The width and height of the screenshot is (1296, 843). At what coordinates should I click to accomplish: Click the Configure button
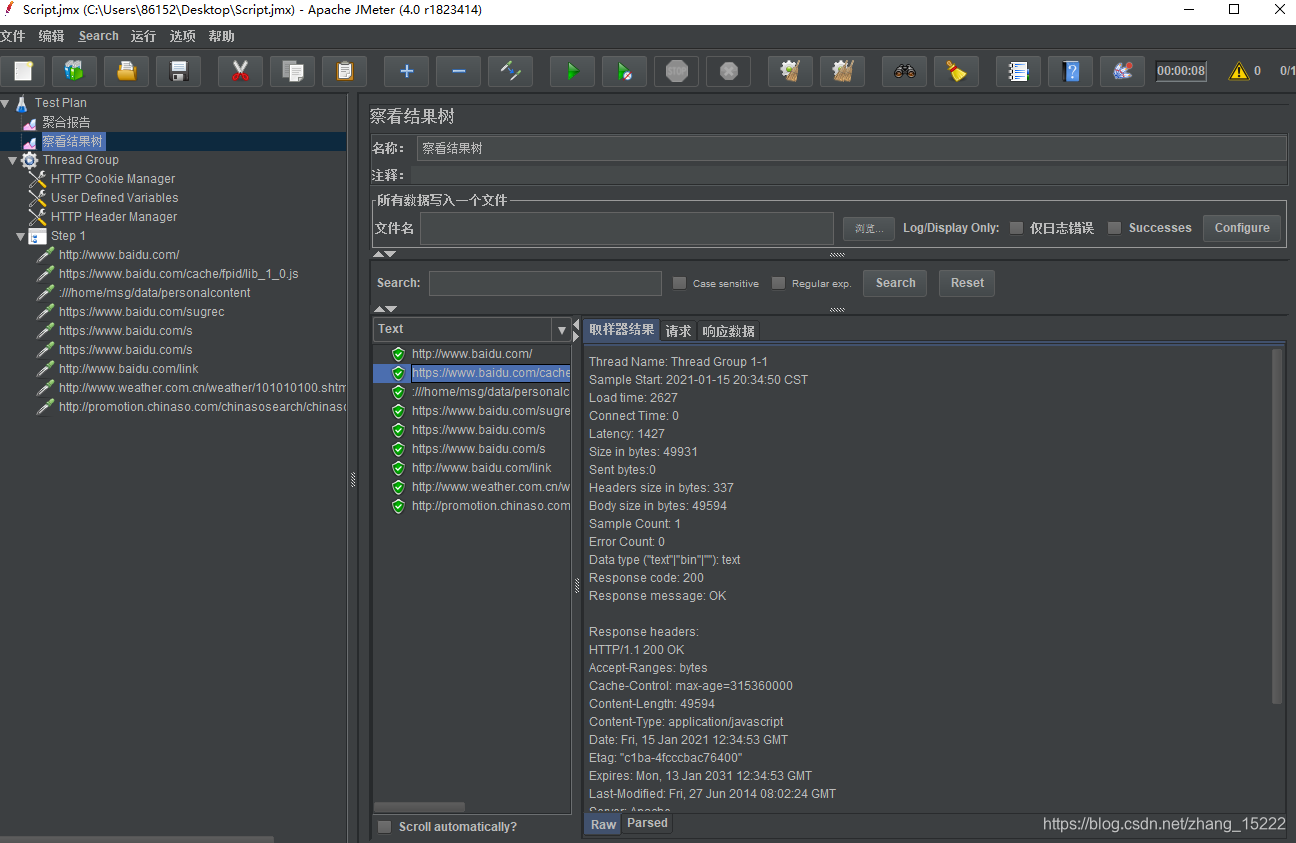pyautogui.click(x=1242, y=228)
